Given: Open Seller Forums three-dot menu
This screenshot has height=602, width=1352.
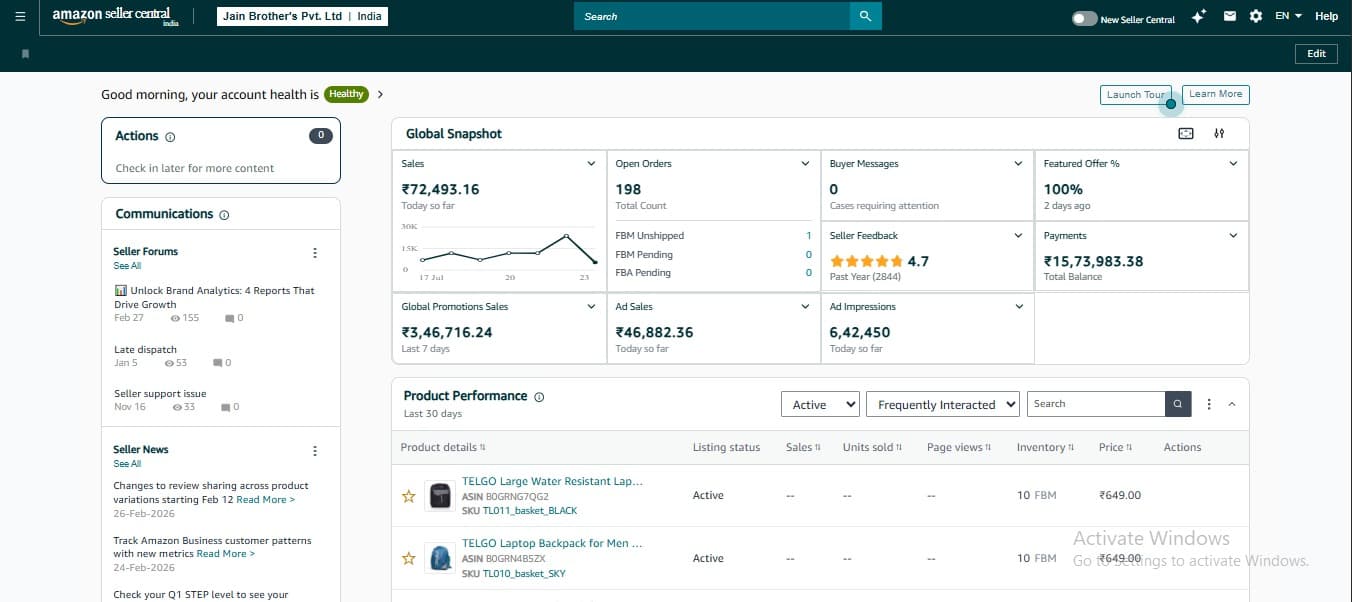Looking at the screenshot, I should [315, 253].
